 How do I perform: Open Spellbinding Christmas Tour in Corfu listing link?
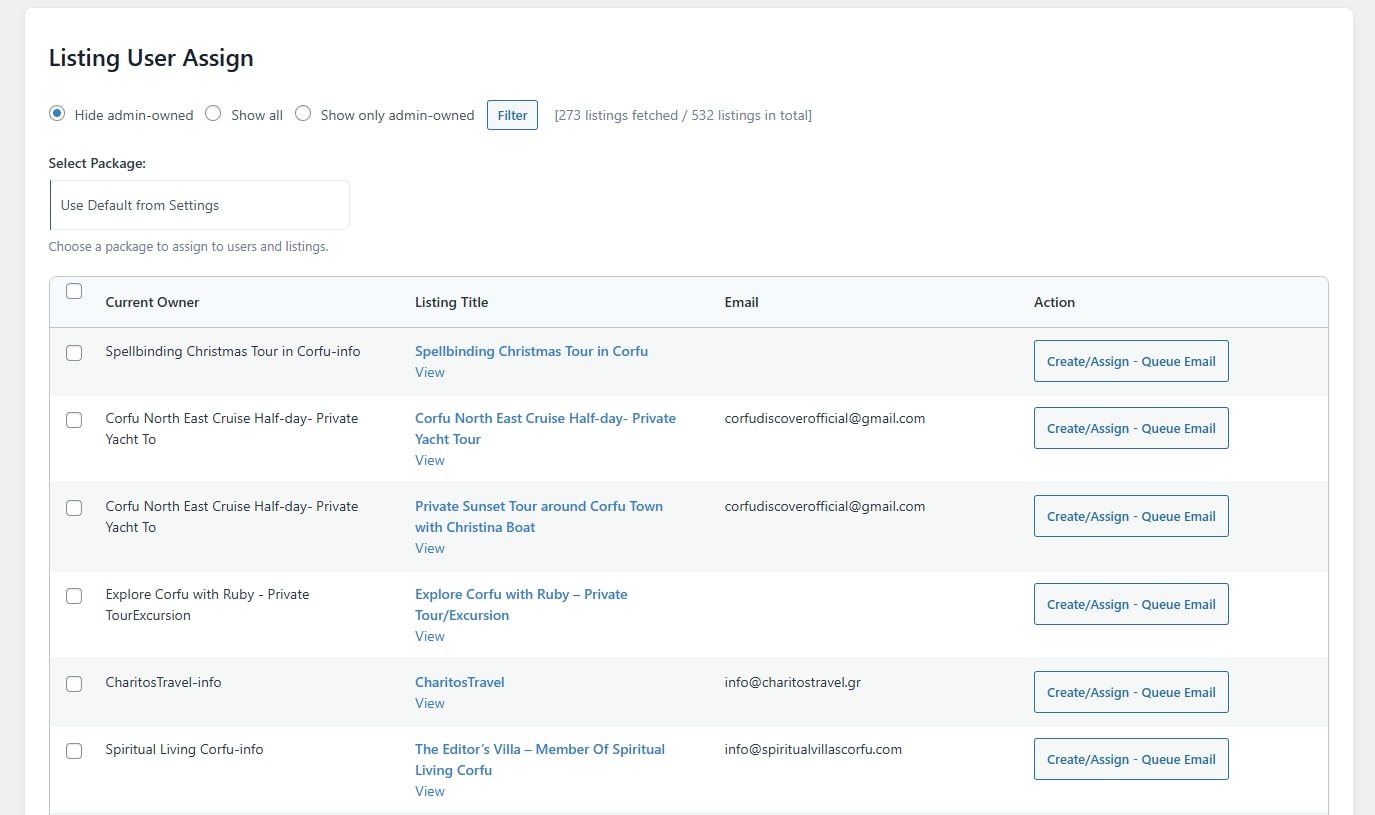coord(531,351)
